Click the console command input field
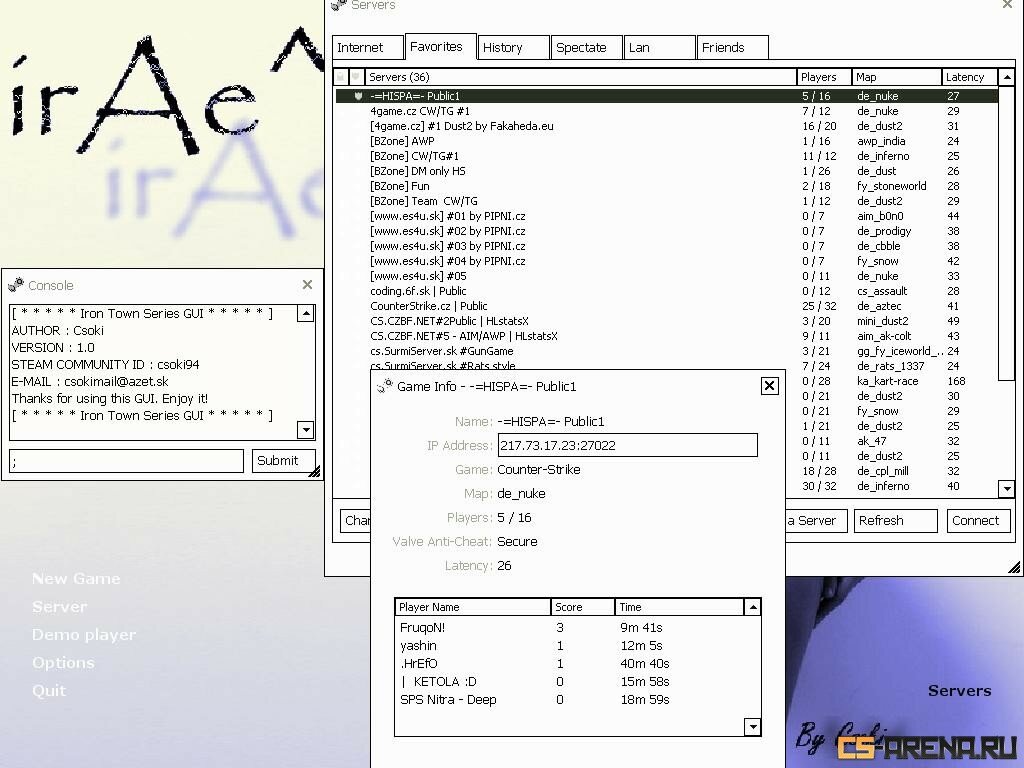The image size is (1024, 768). tap(126, 461)
